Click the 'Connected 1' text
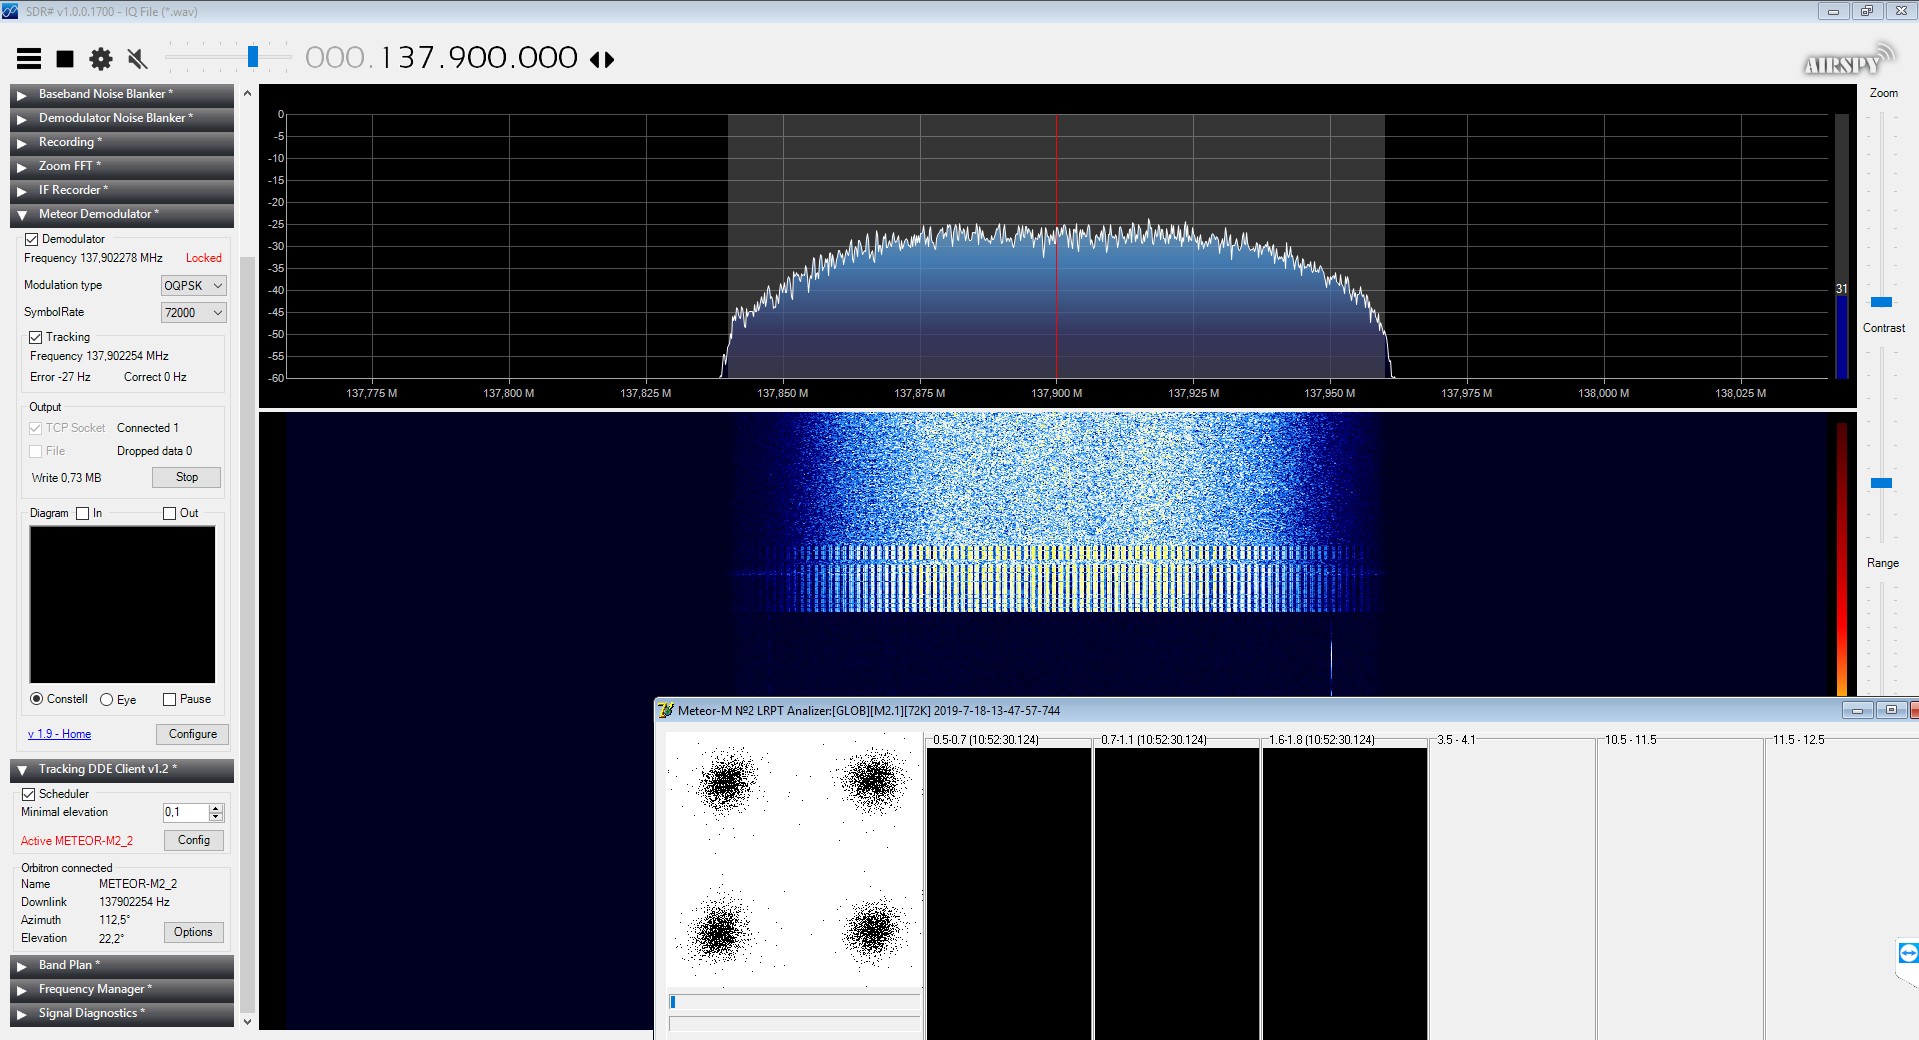 (x=148, y=428)
